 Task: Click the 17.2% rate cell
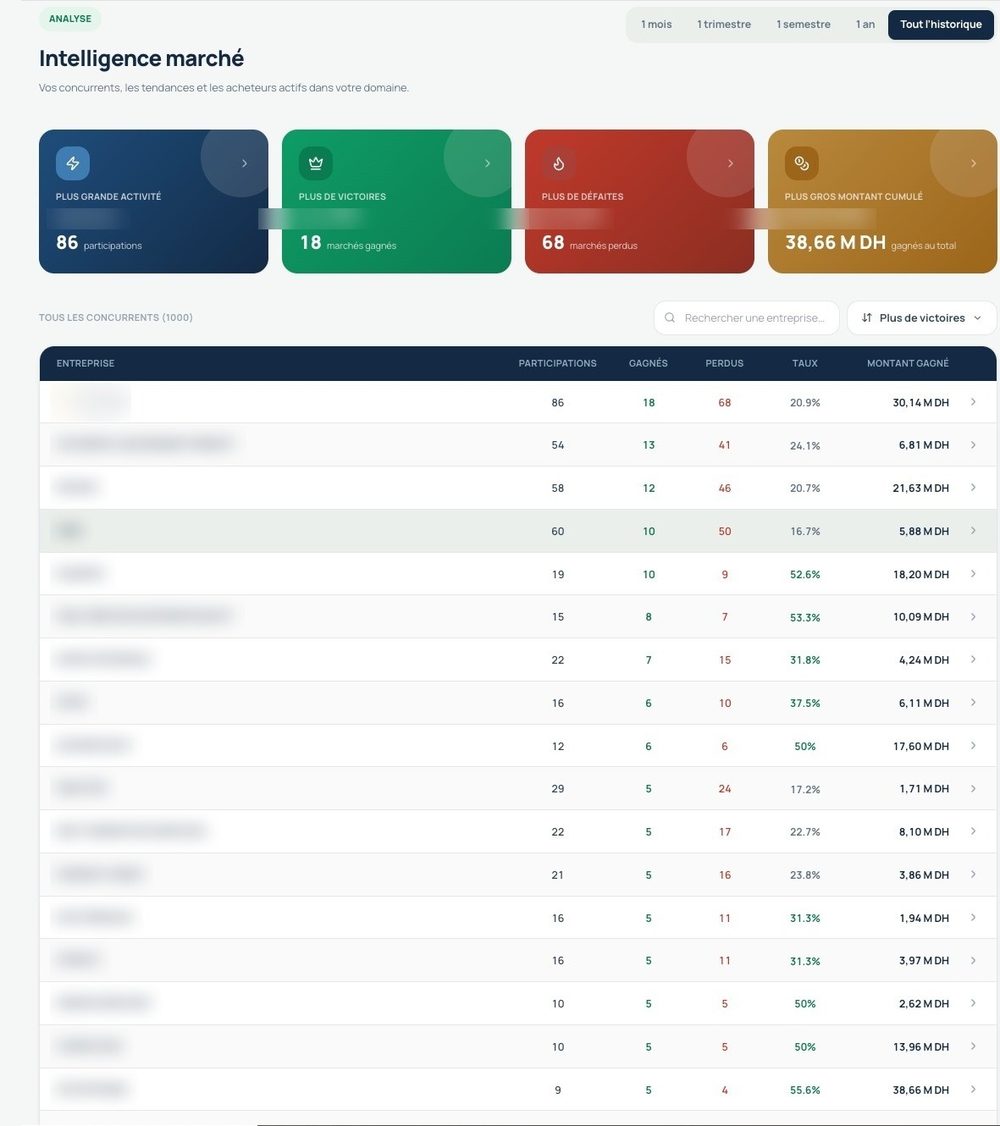(805, 789)
